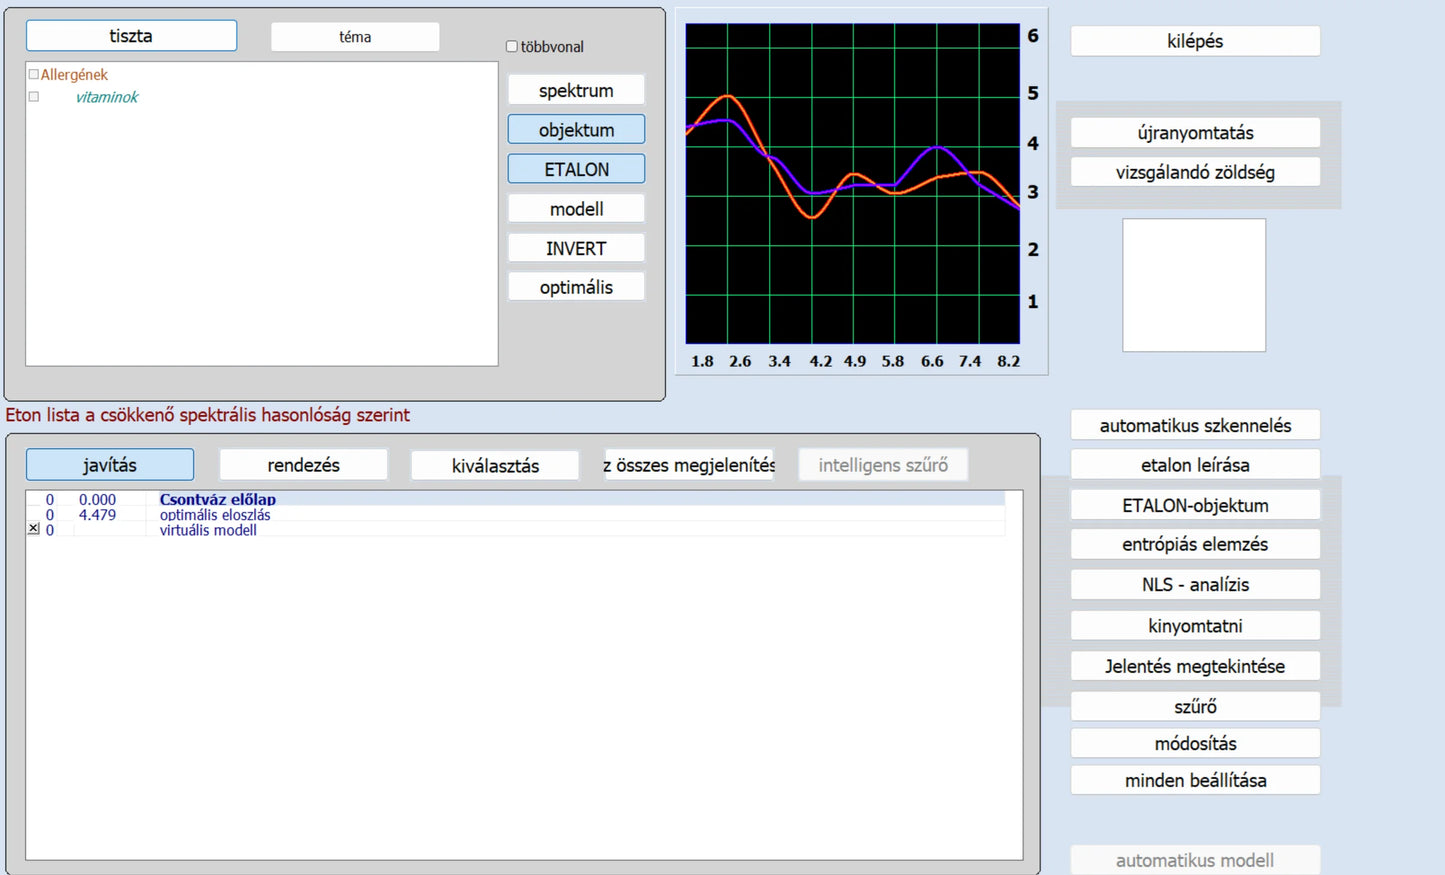The image size is (1445, 875).
Task: Exit with the kilépés button
Action: click(x=1195, y=41)
